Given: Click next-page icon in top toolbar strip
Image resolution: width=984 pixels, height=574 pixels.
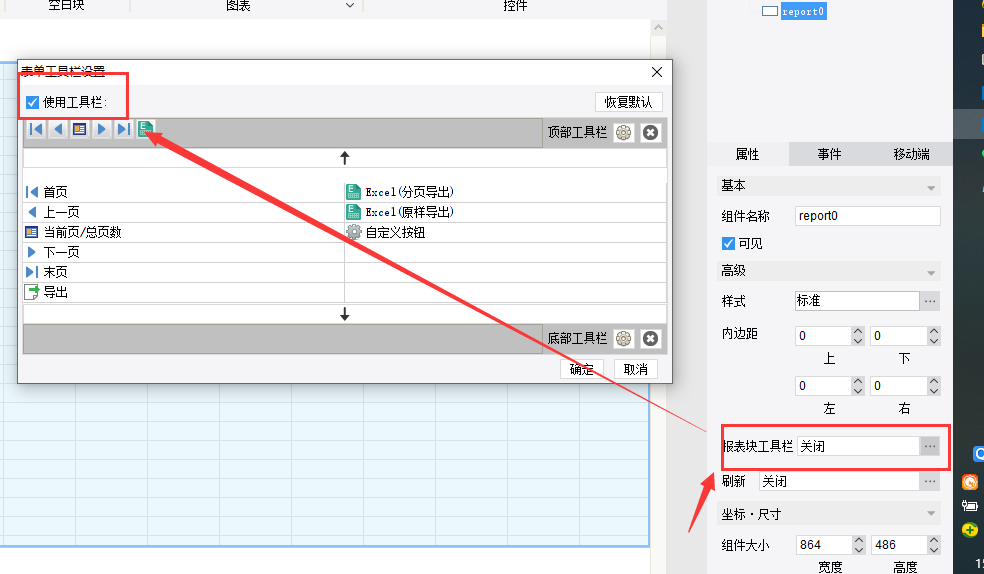Looking at the screenshot, I should pos(101,129).
